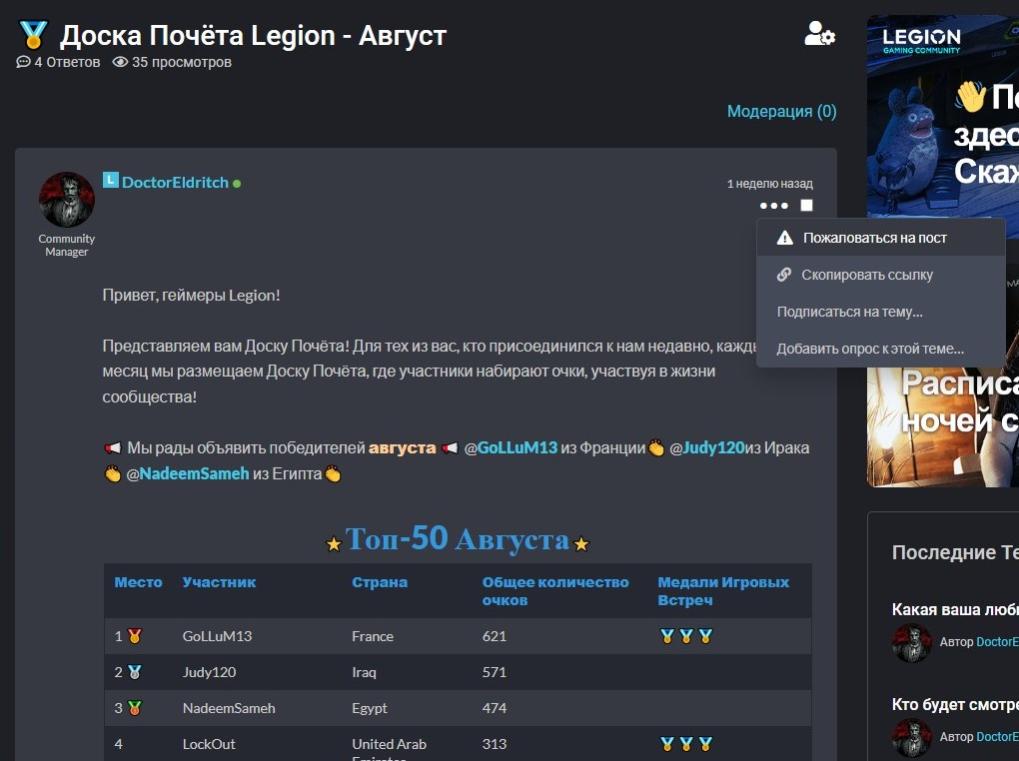Choose "Добавить опрос к этой теме..."
The width and height of the screenshot is (1019, 761).
point(870,349)
